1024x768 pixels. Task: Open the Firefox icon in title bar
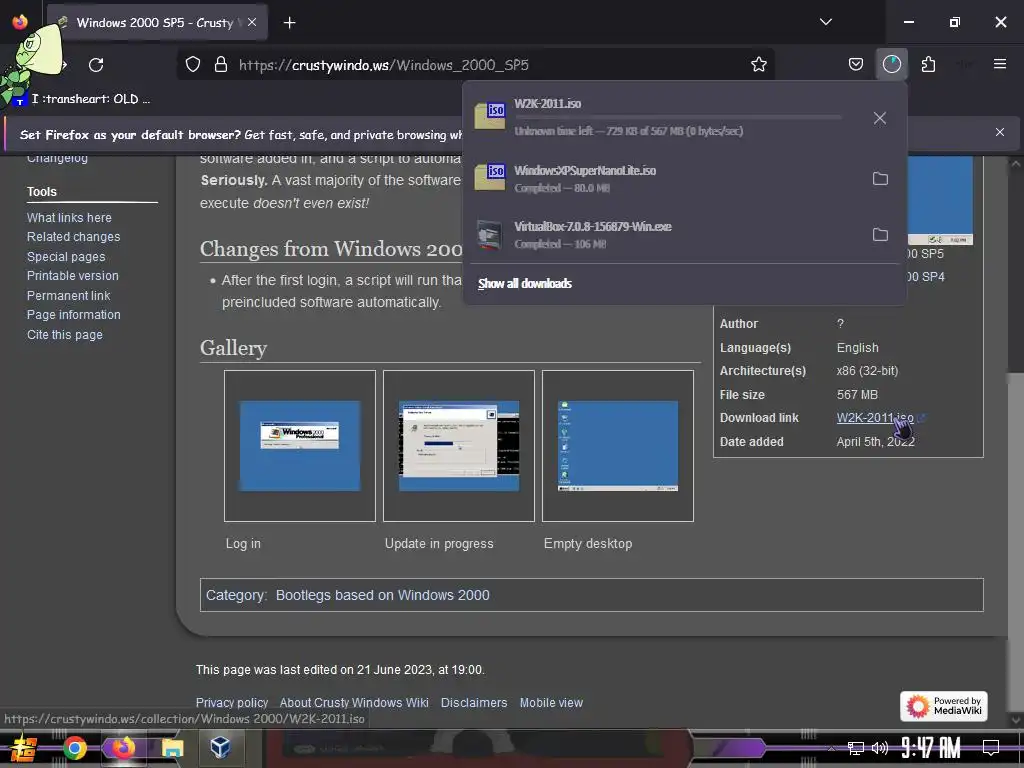(x=20, y=22)
